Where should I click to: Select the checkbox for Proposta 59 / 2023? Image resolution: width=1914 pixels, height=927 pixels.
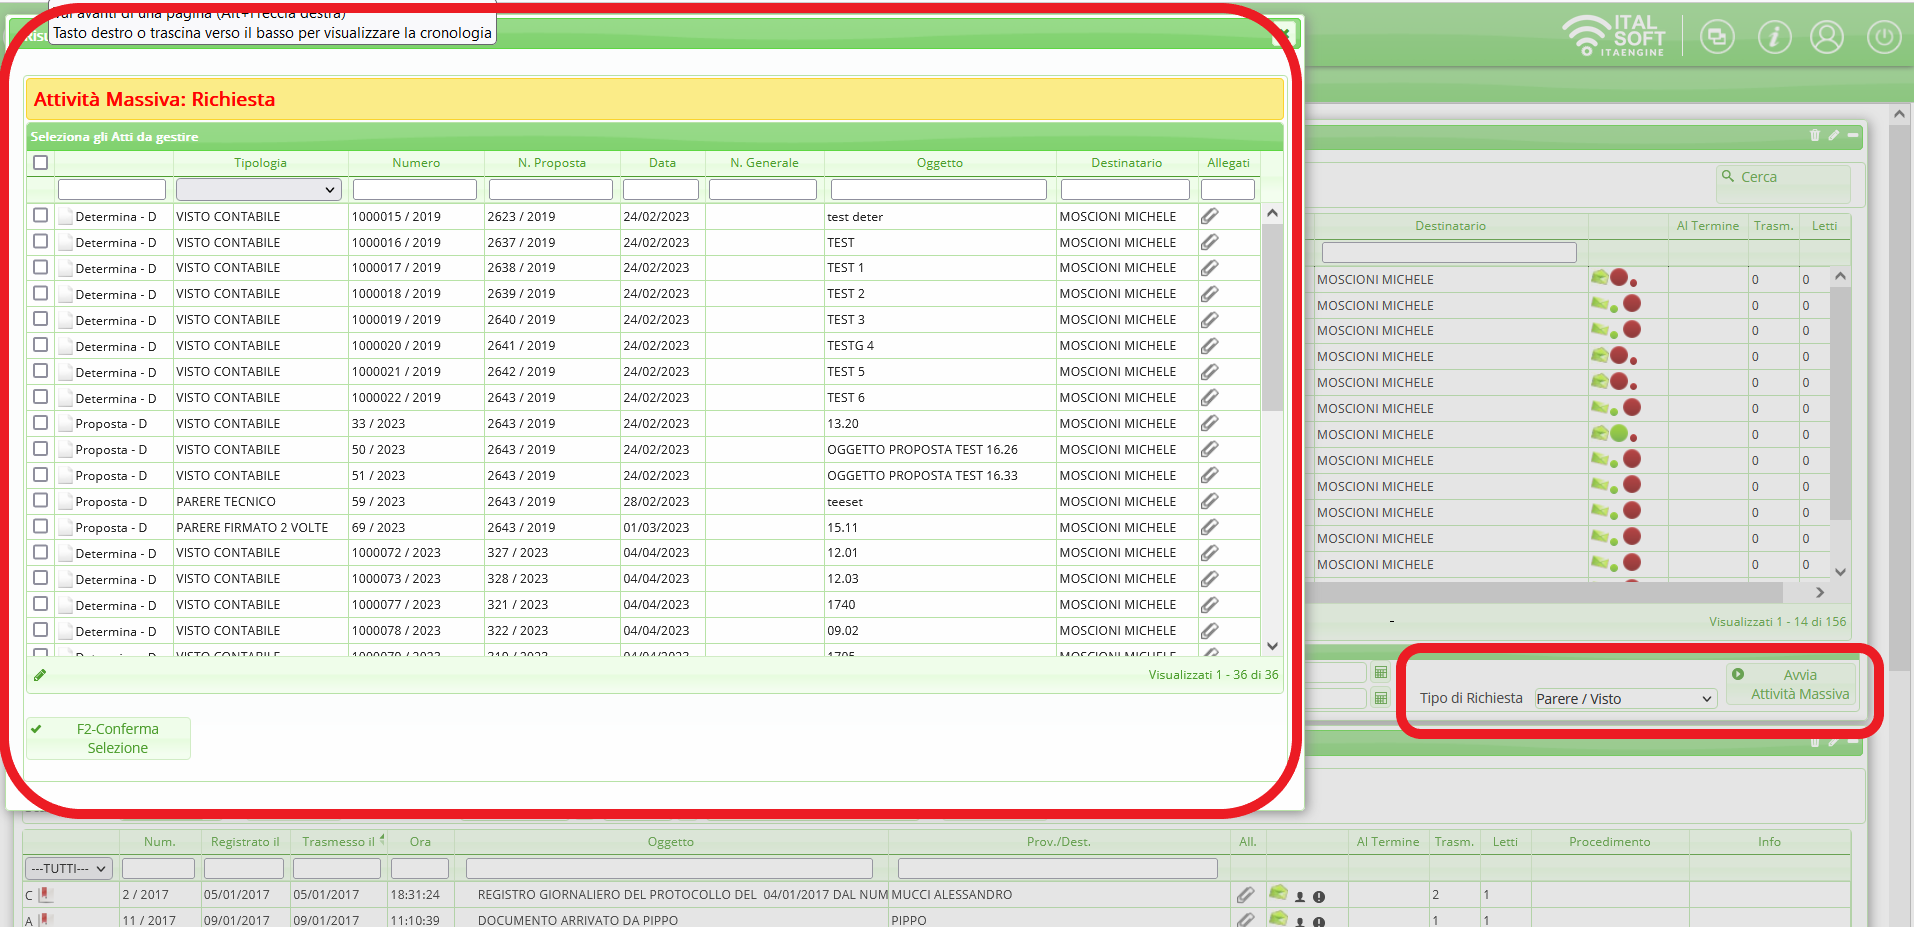click(x=41, y=500)
